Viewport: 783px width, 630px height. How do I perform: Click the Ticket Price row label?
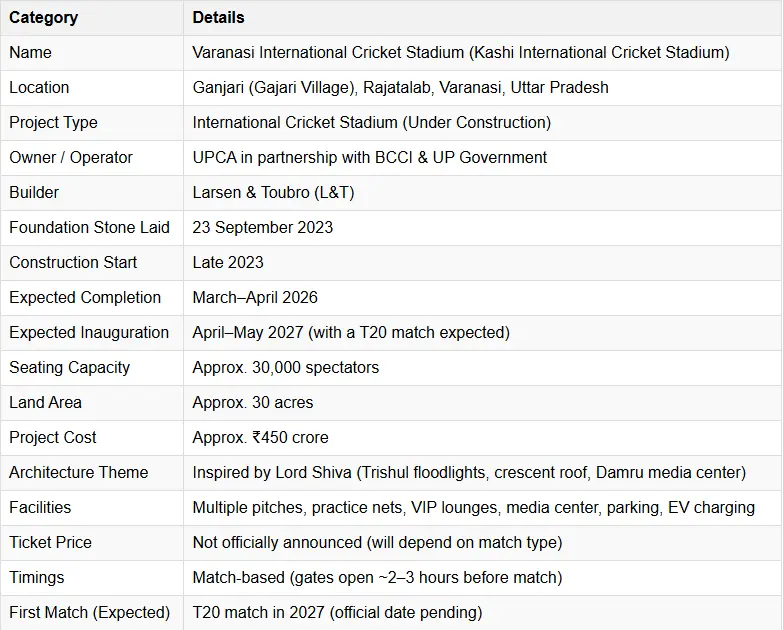point(50,542)
